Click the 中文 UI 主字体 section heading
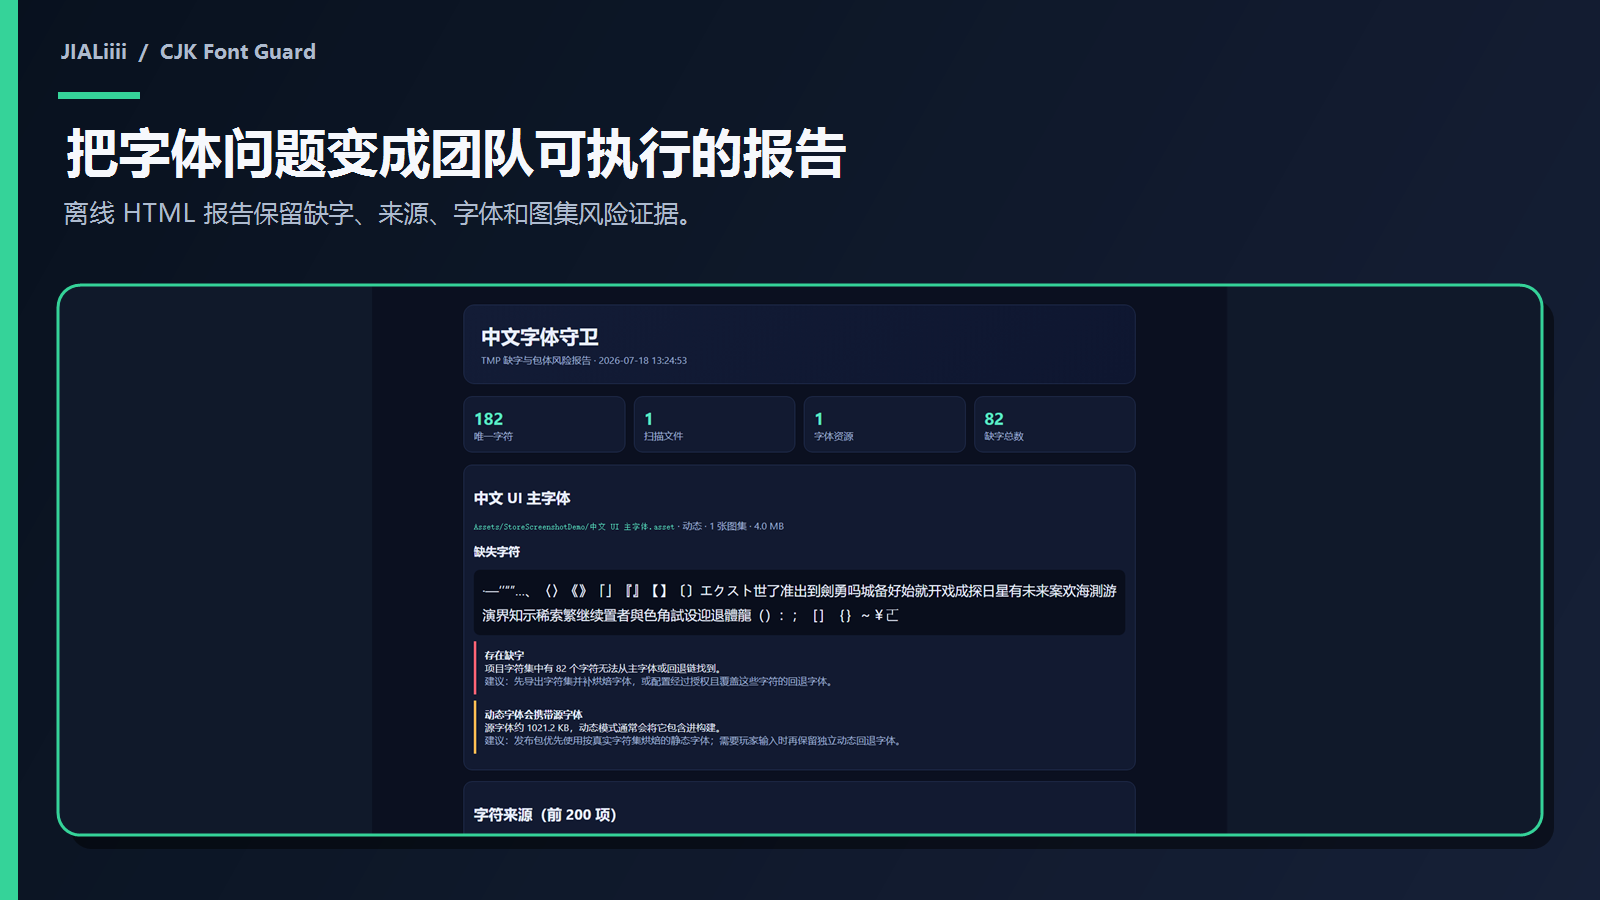The height and width of the screenshot is (900, 1600). [522, 498]
